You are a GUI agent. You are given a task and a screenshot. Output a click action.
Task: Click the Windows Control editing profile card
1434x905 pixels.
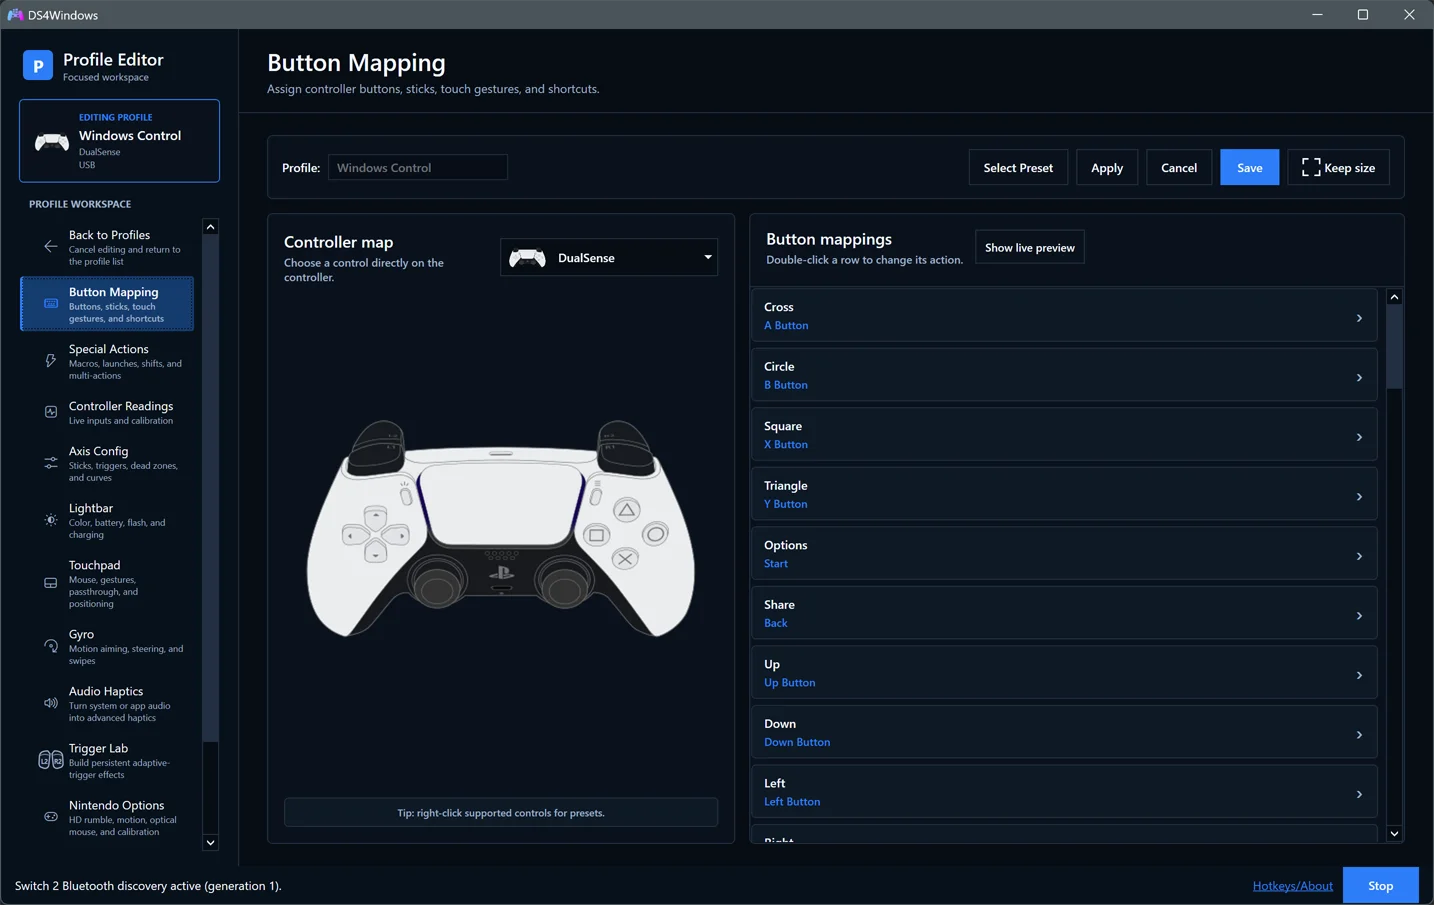click(x=119, y=141)
